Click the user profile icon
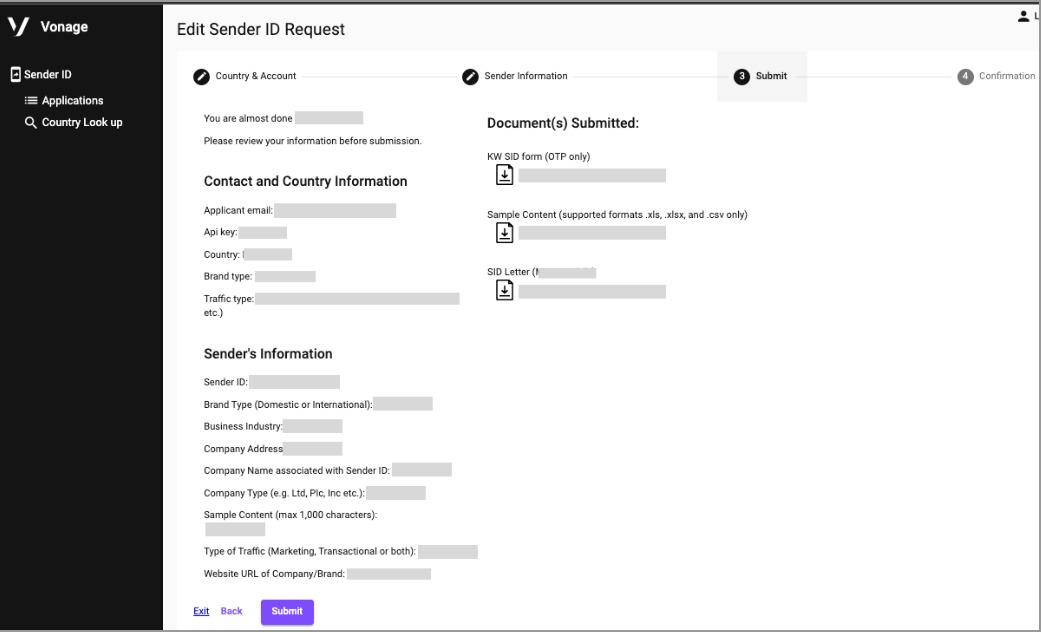1041x632 pixels. point(1023,15)
